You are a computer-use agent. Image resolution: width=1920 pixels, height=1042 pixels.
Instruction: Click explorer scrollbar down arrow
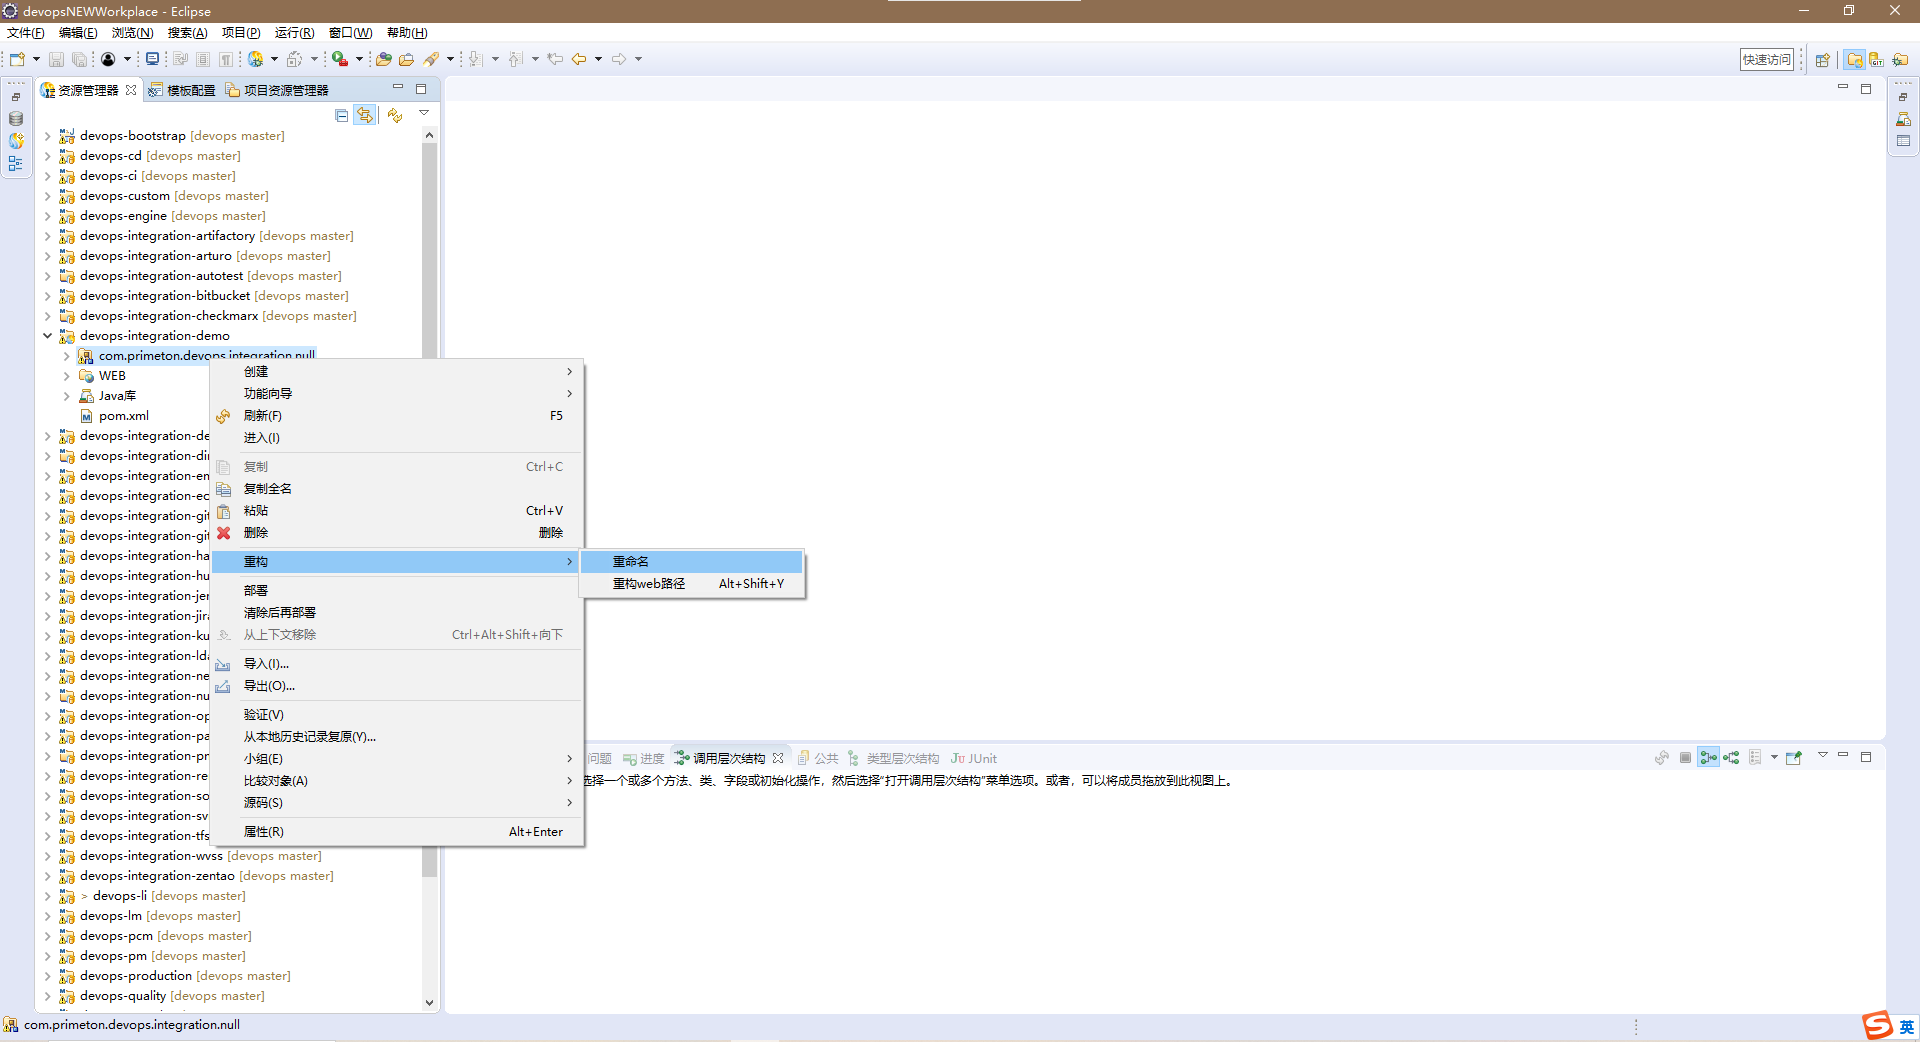point(429,1002)
